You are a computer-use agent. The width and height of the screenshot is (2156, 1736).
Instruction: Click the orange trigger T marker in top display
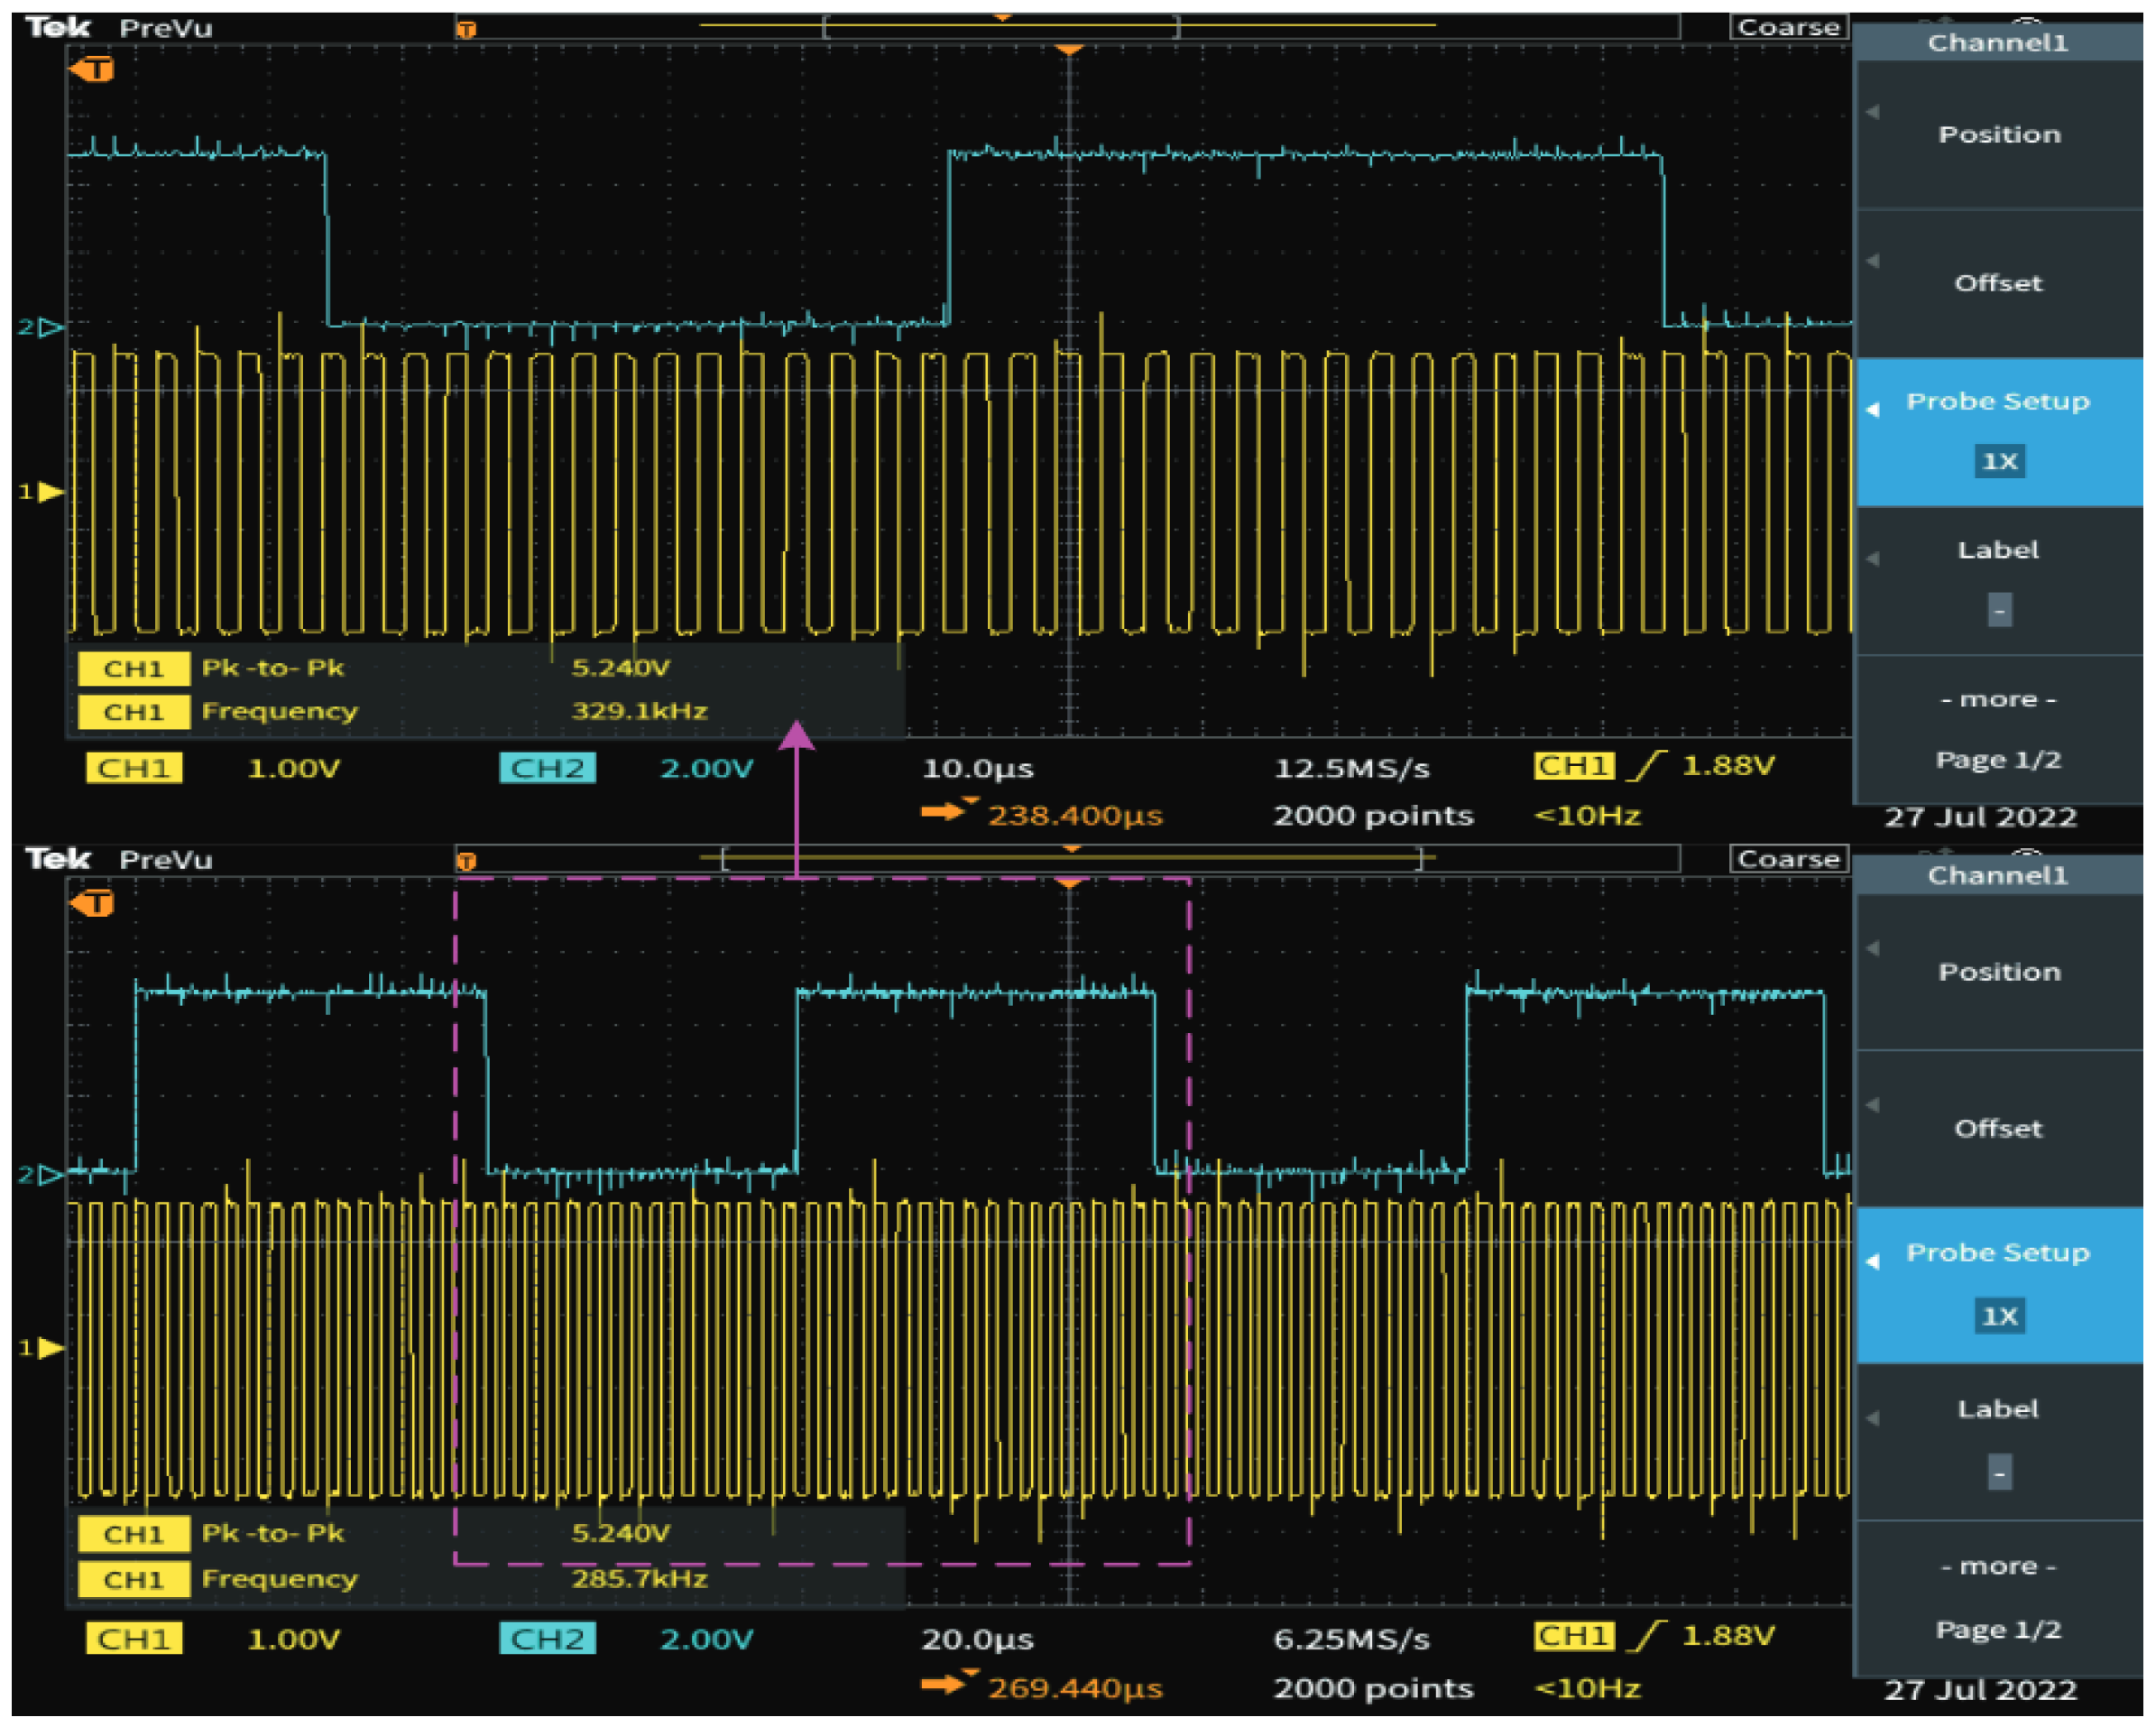tap(92, 70)
